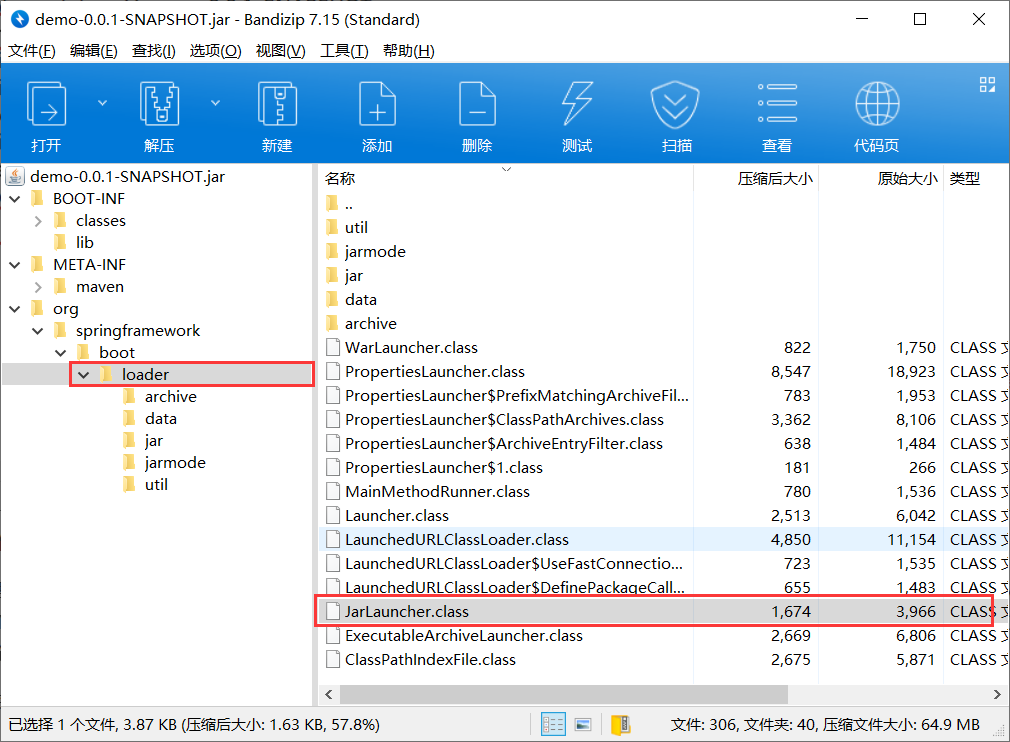Click the toolbar customize grid icon
This screenshot has width=1010, height=742.
coord(987,84)
